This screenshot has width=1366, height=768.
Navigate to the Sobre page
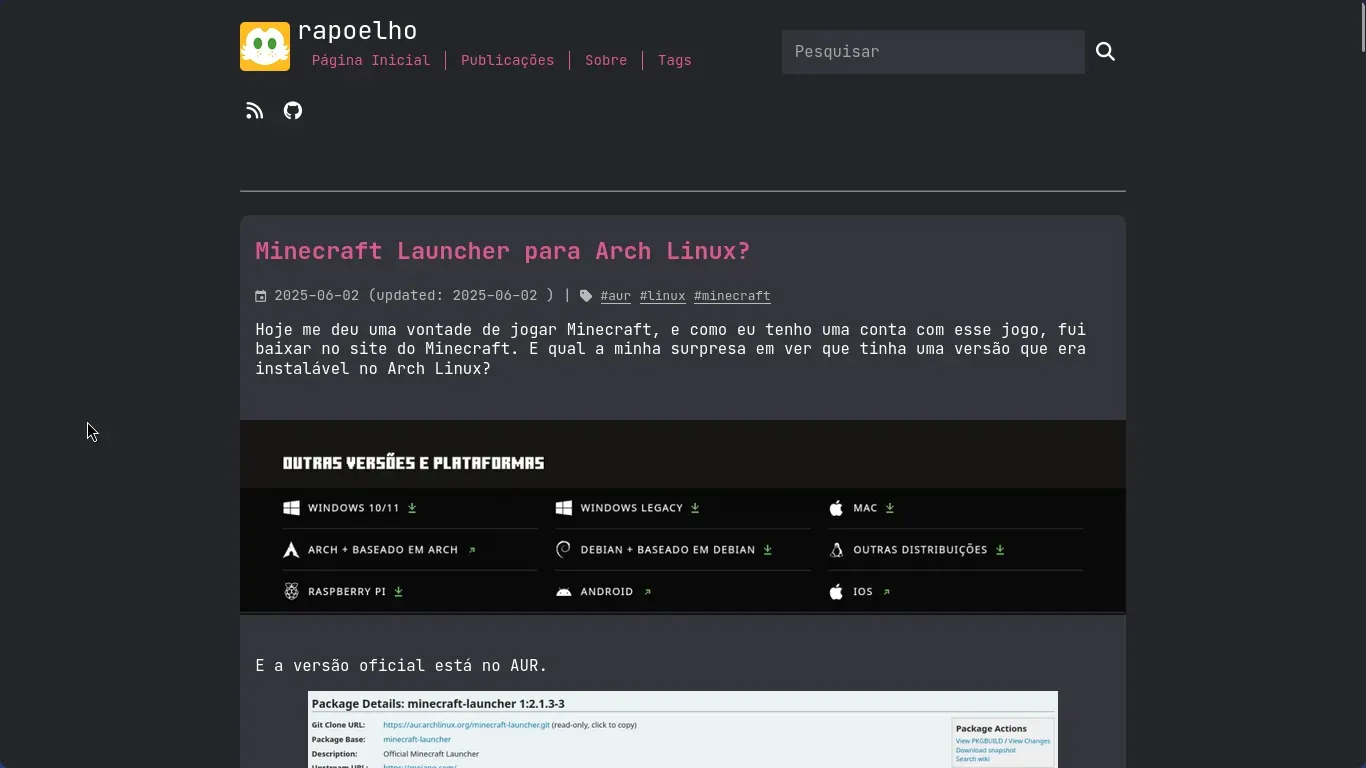click(x=606, y=61)
